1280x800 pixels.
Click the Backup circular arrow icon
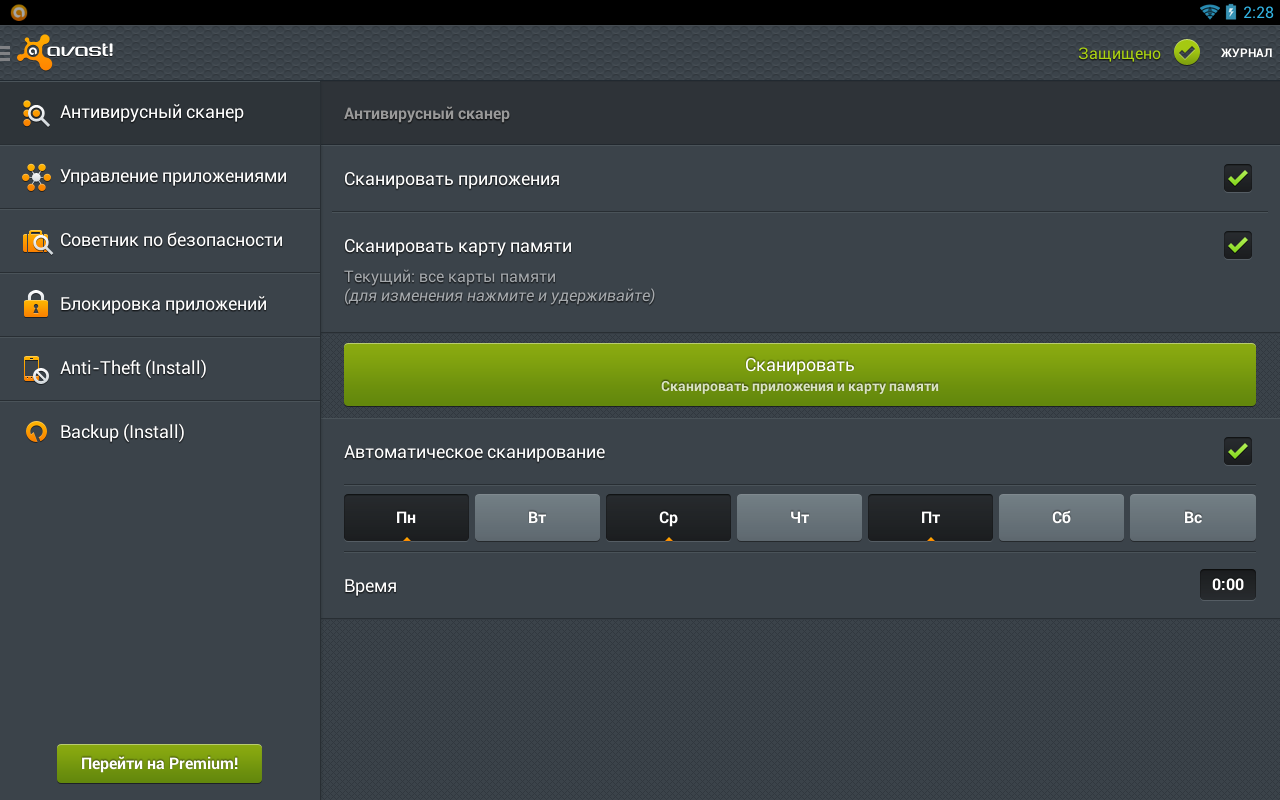coord(36,432)
